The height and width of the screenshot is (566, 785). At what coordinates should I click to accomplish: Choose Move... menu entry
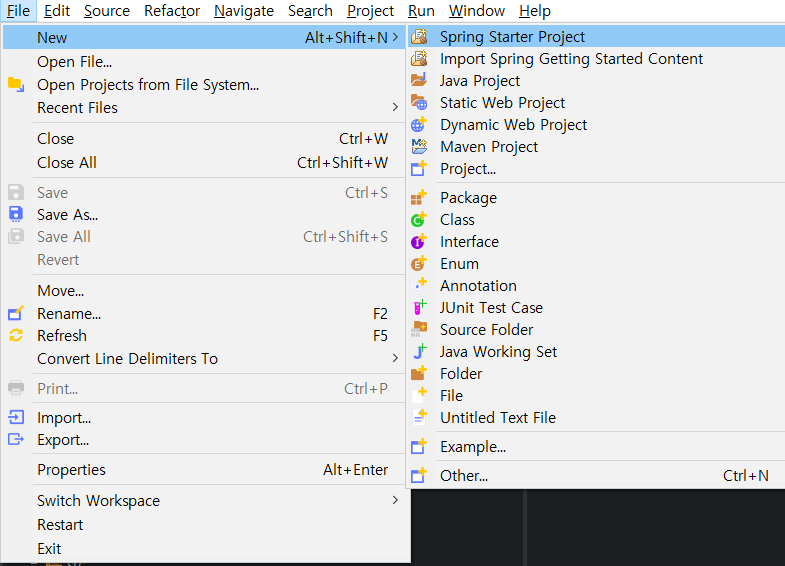(204, 290)
